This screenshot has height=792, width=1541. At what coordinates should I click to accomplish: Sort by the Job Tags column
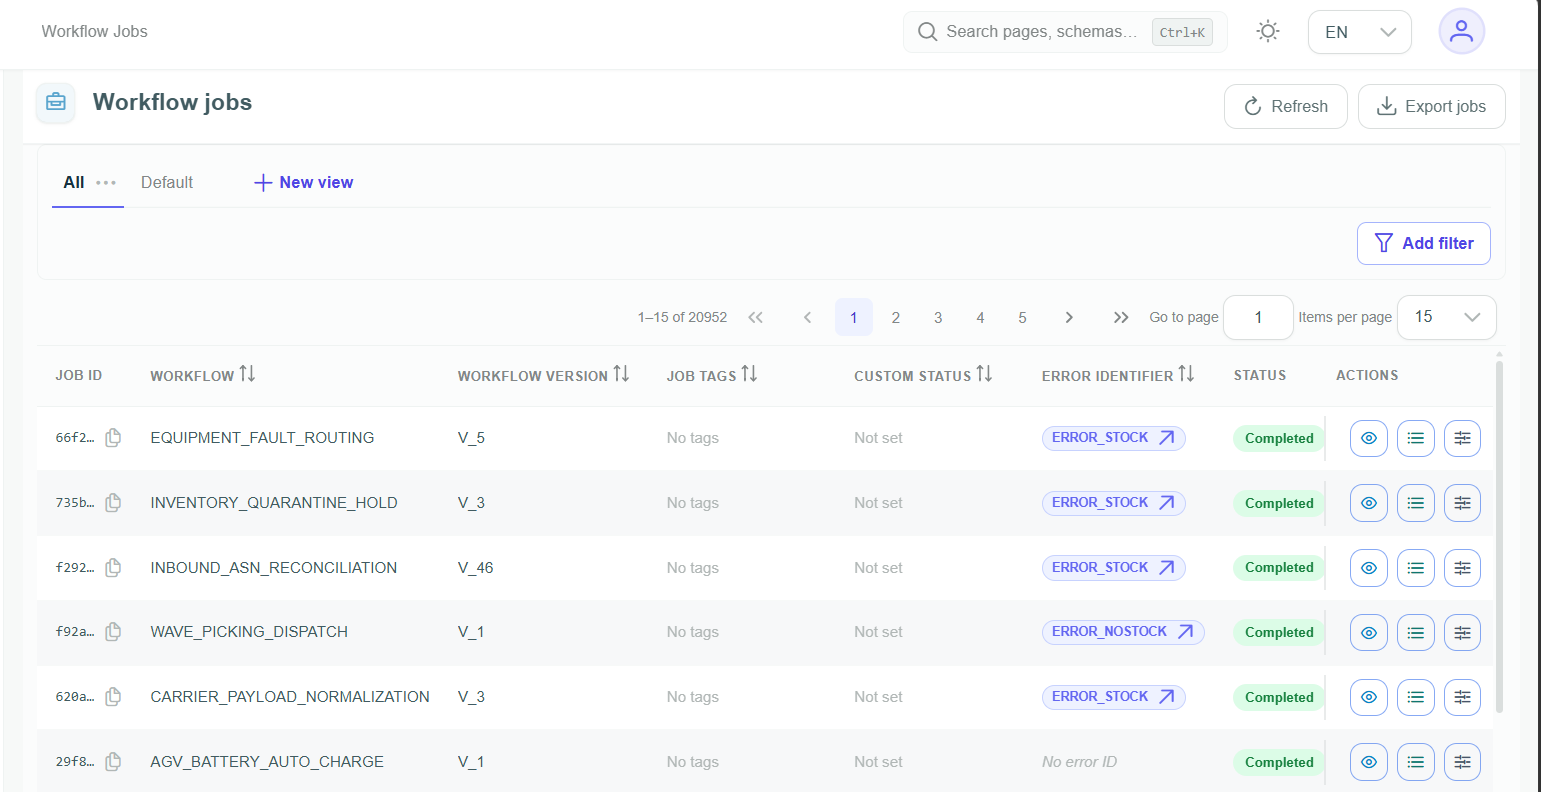tap(749, 374)
